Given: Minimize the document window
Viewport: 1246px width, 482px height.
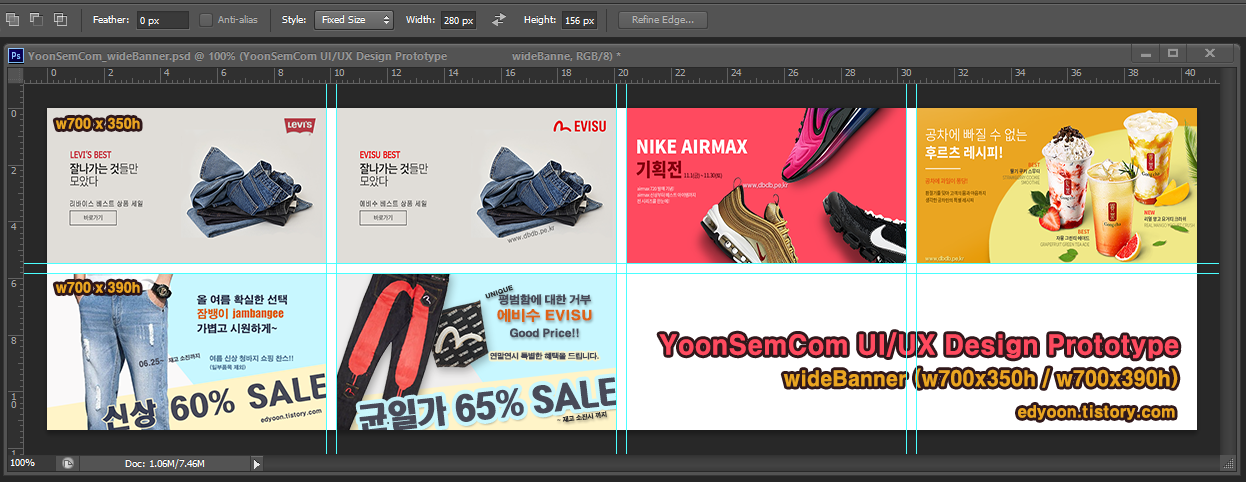Looking at the screenshot, I should coord(1145,53).
